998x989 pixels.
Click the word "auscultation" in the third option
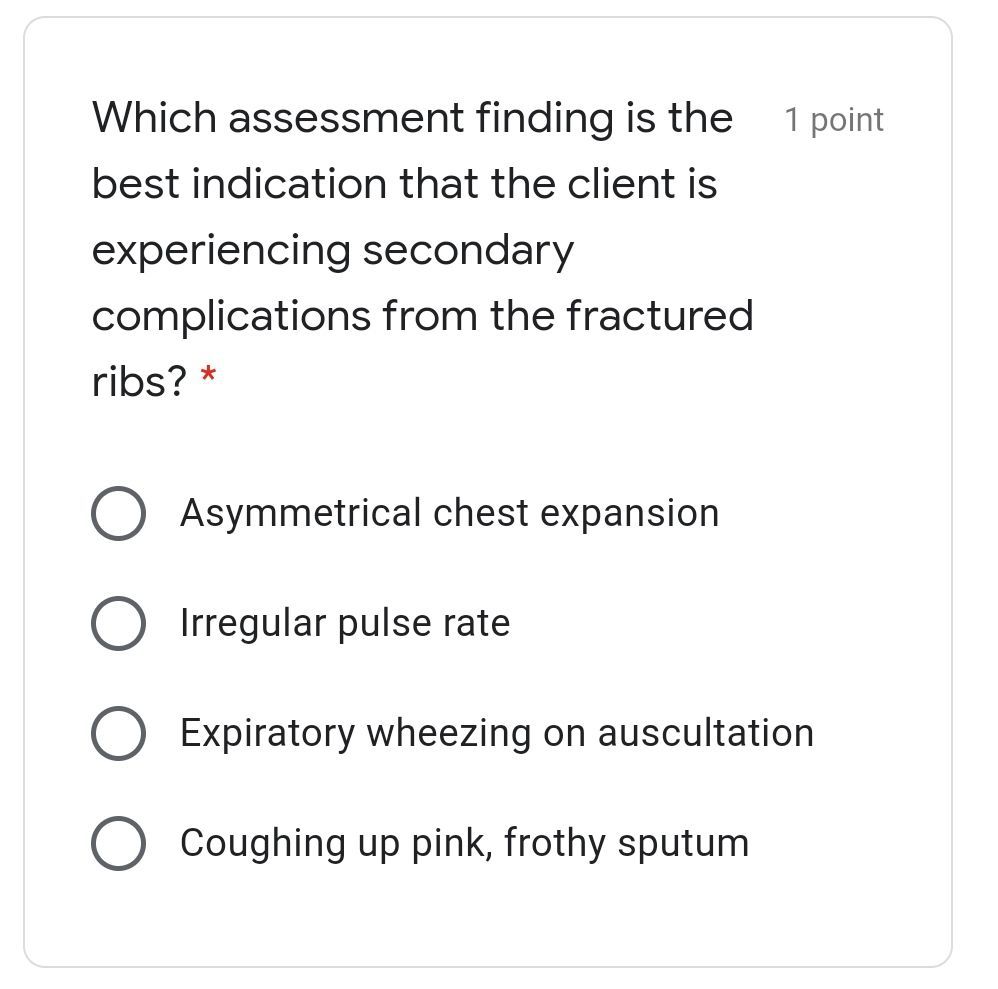coord(705,733)
